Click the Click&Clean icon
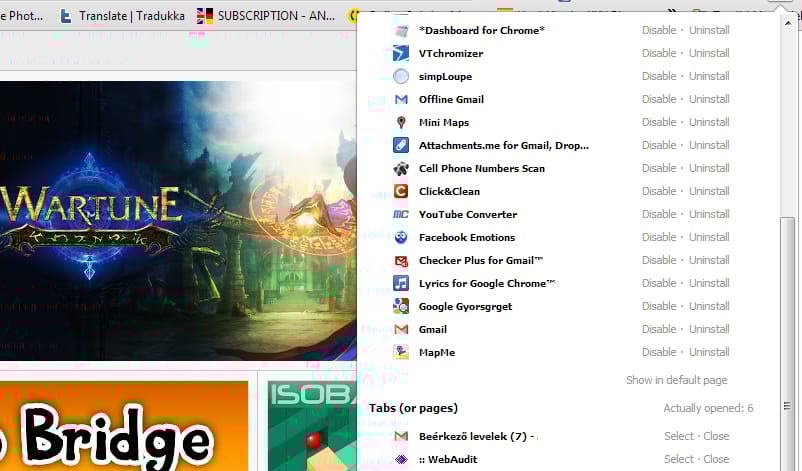This screenshot has height=471, width=802. tap(401, 191)
